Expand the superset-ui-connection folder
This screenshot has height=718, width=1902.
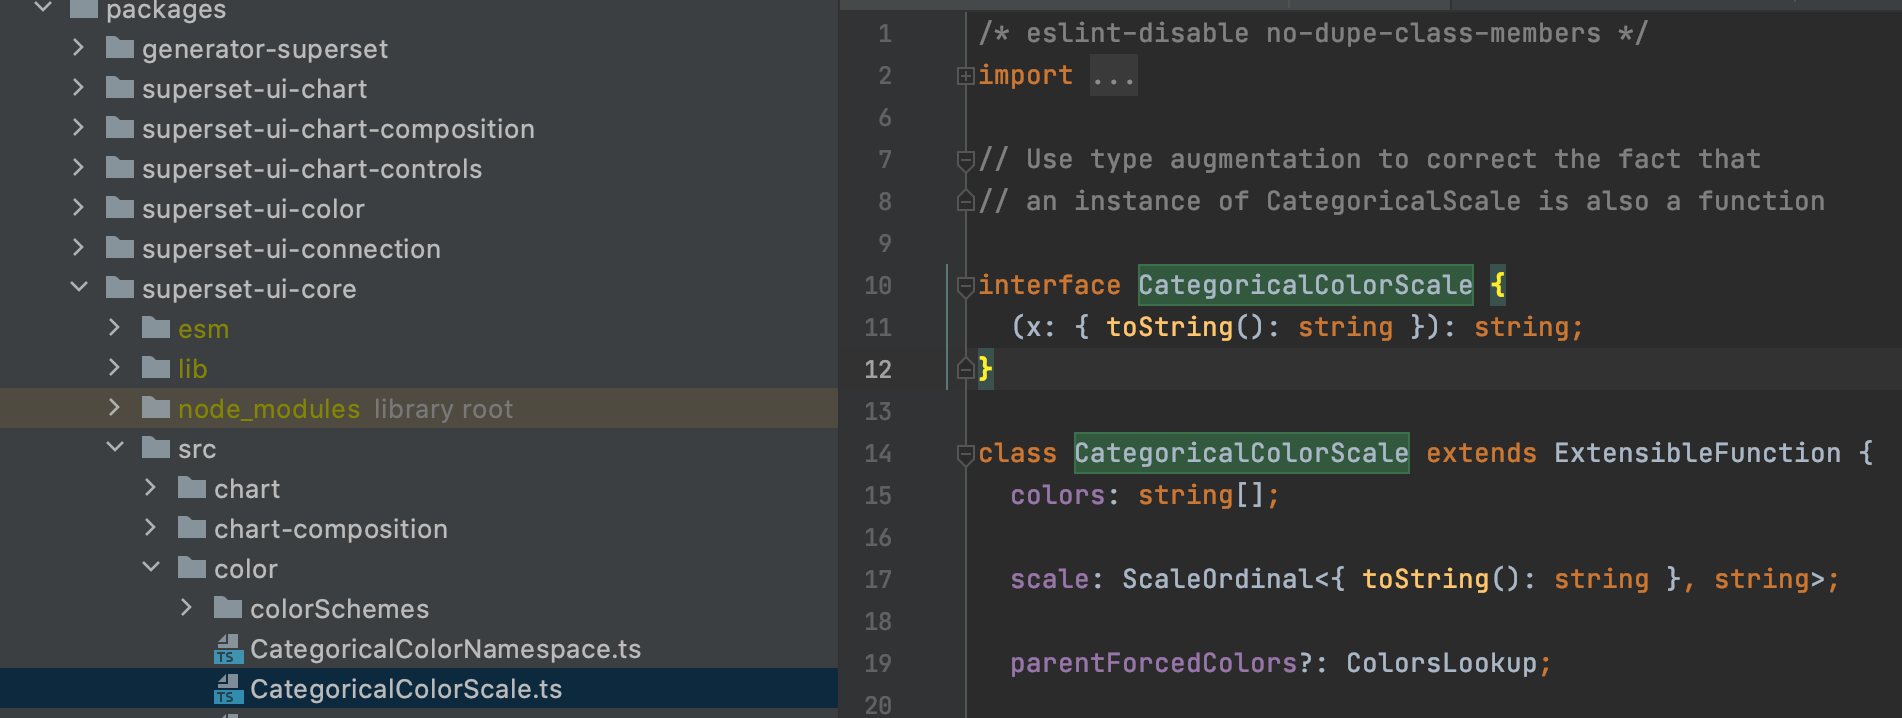click(78, 247)
